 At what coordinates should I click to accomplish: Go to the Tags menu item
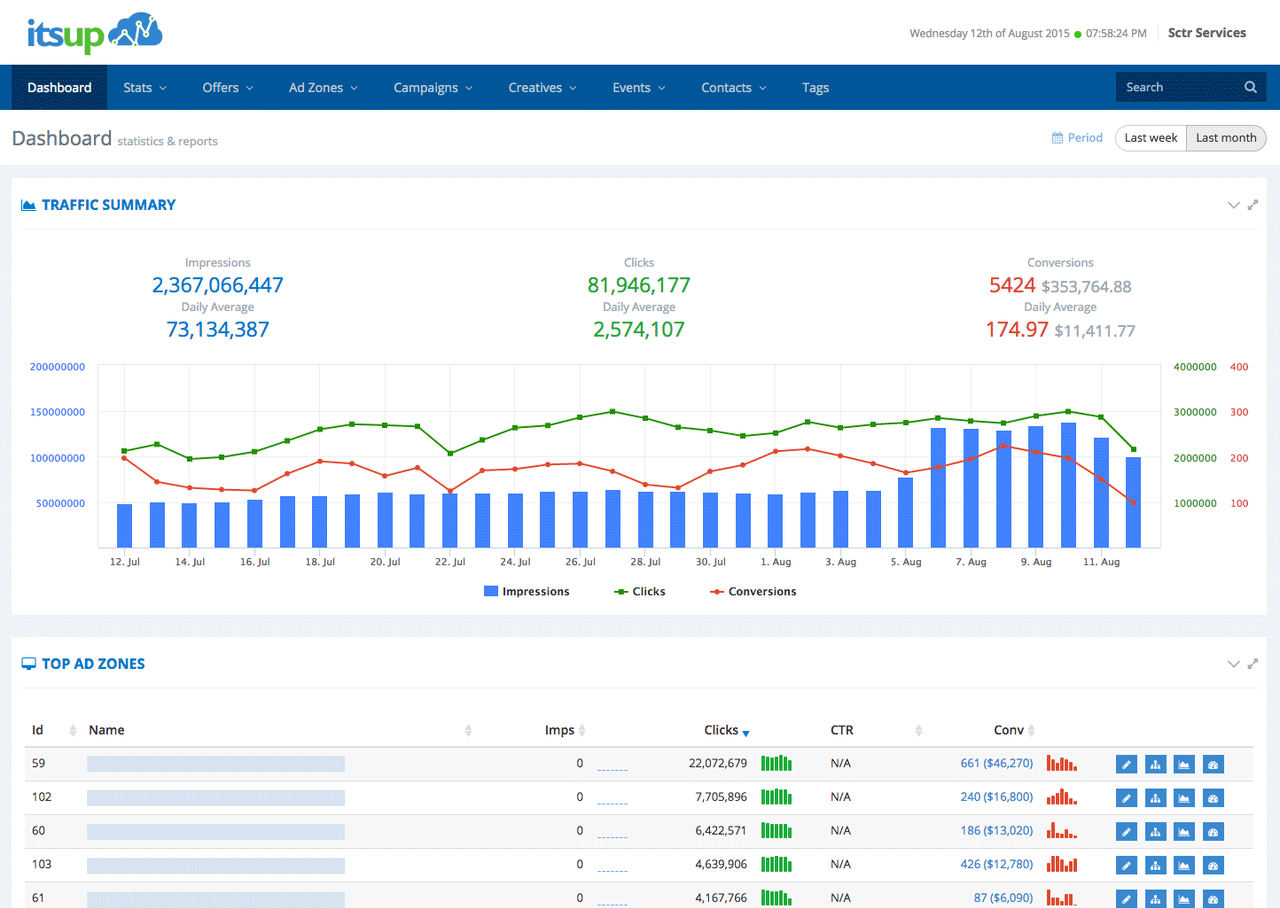(x=815, y=88)
